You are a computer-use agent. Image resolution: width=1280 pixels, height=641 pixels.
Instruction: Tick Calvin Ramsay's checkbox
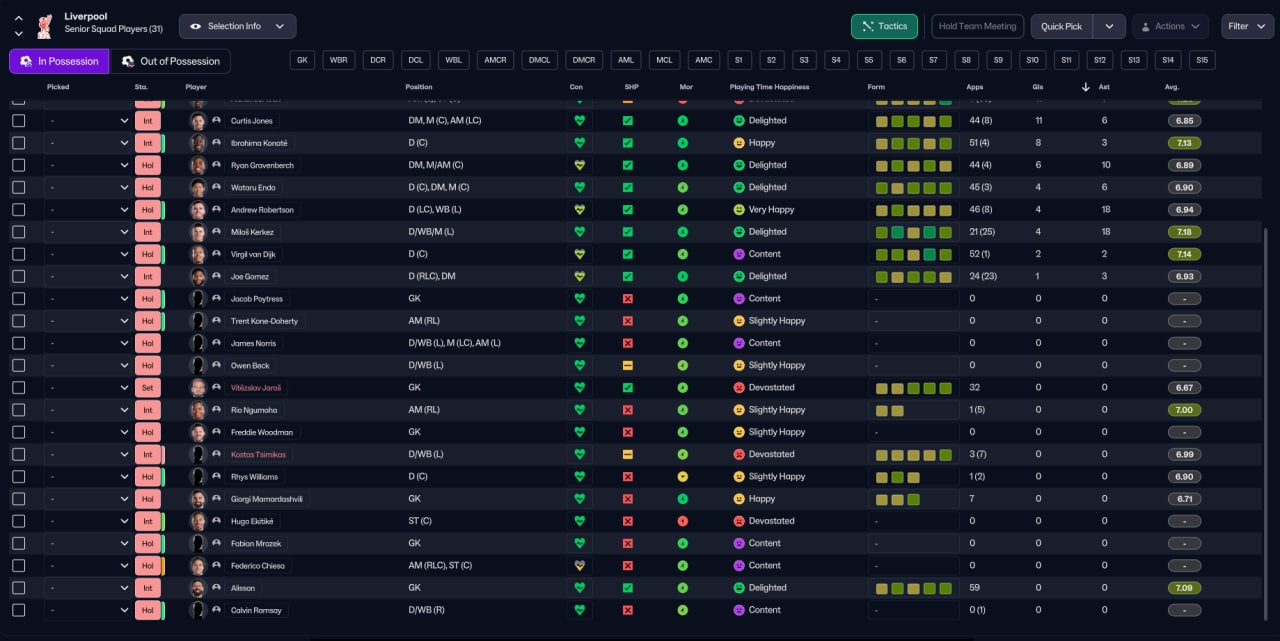[x=18, y=610]
